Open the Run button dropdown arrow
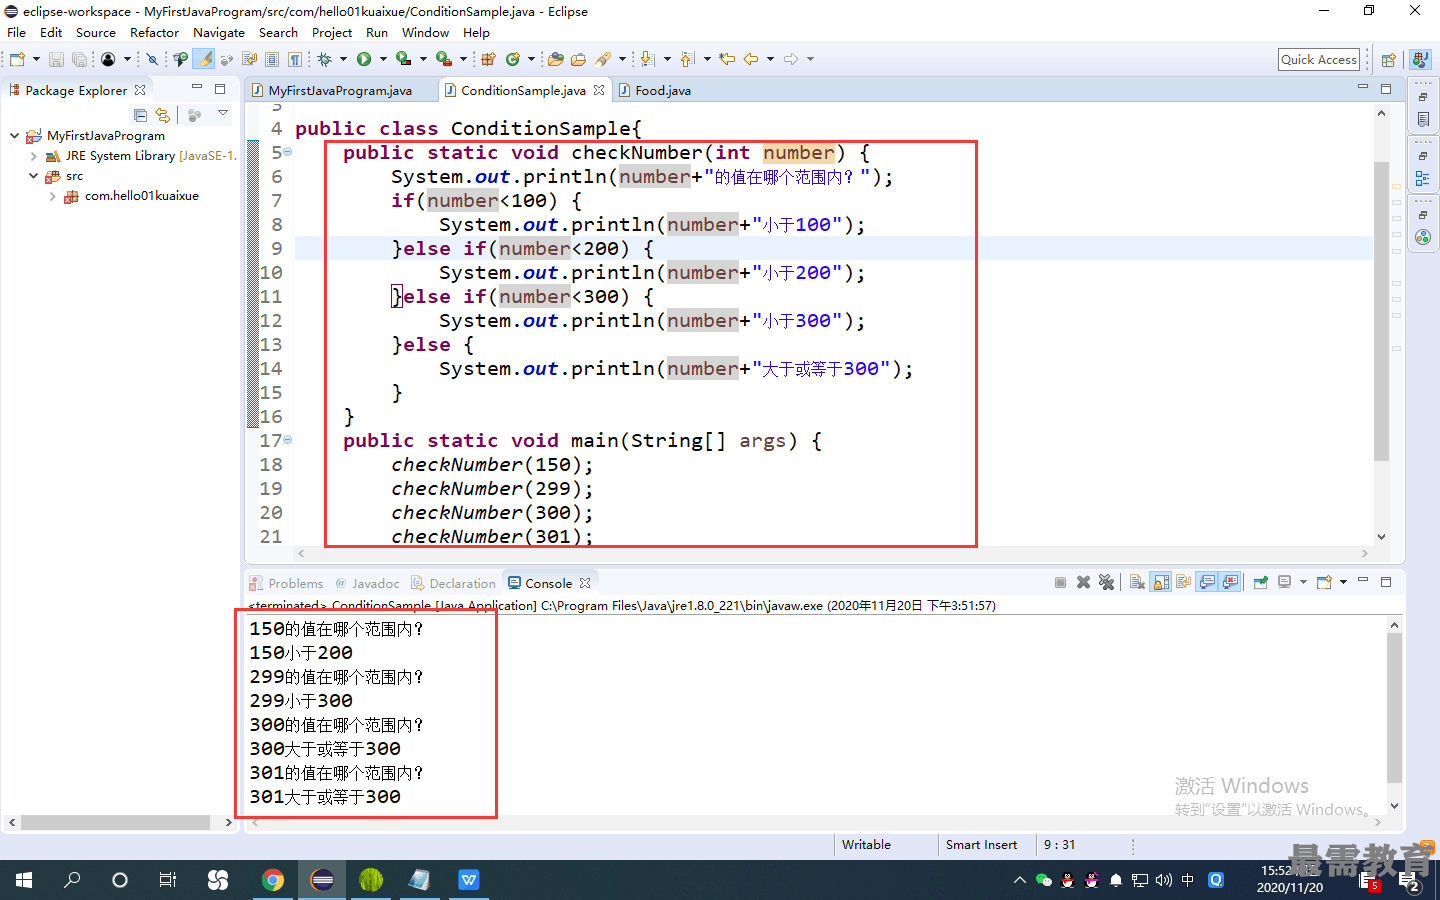 click(383, 59)
